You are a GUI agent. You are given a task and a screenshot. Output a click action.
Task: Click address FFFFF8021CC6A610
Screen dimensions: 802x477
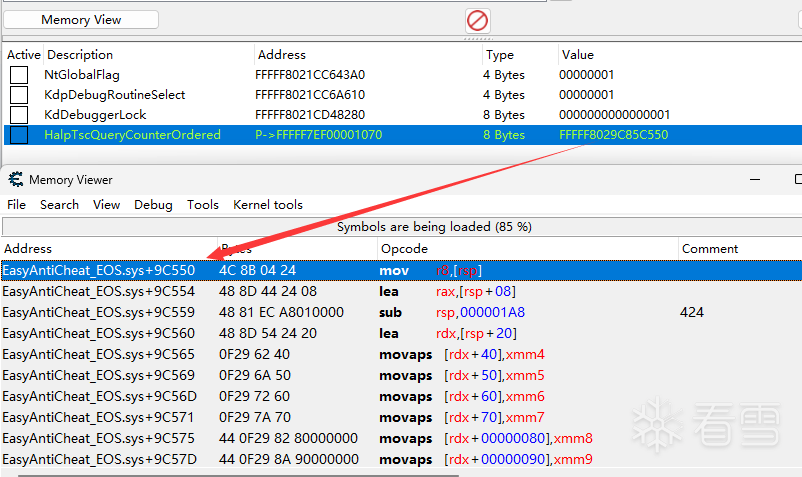coord(310,95)
